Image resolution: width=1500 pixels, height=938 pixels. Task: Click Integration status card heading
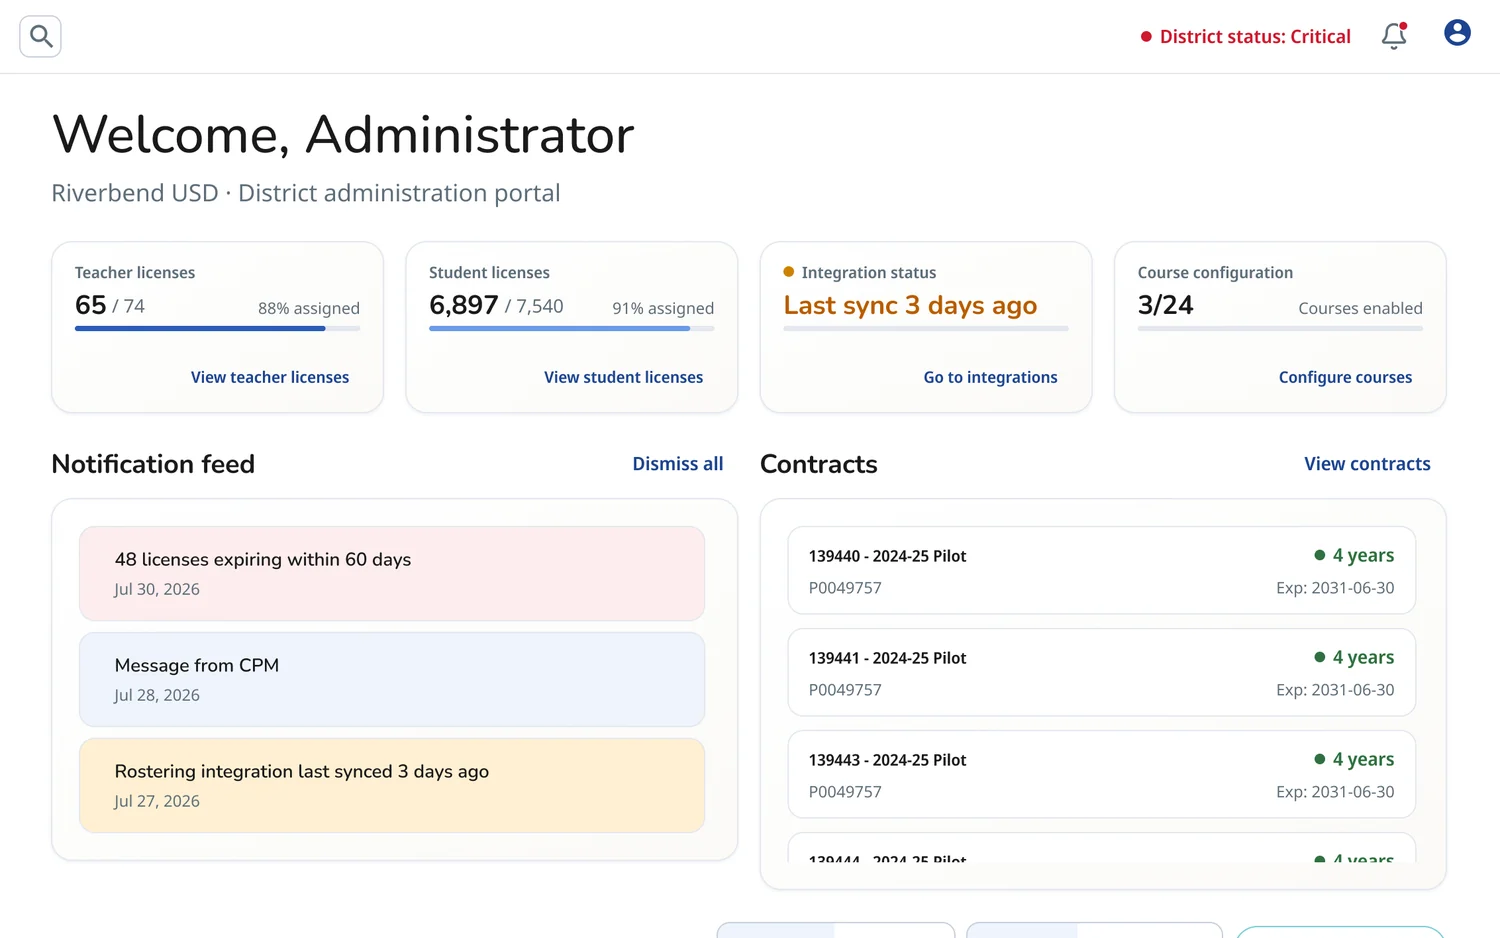pyautogui.click(x=868, y=273)
